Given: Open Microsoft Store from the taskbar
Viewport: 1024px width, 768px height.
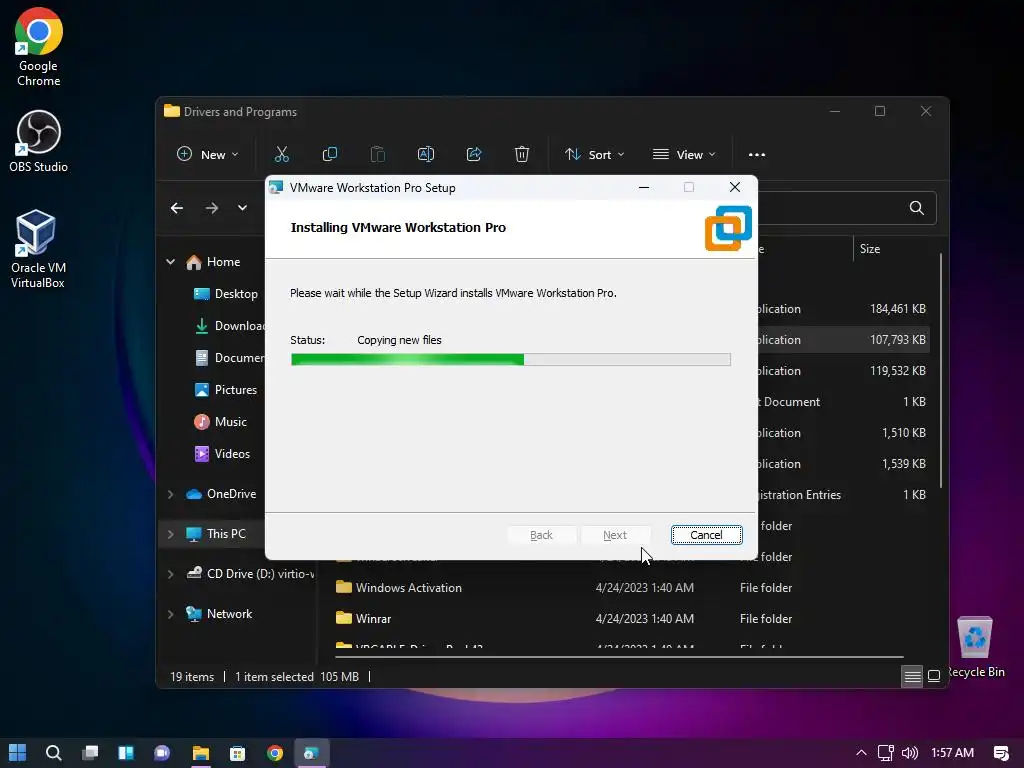Looking at the screenshot, I should tap(238, 753).
